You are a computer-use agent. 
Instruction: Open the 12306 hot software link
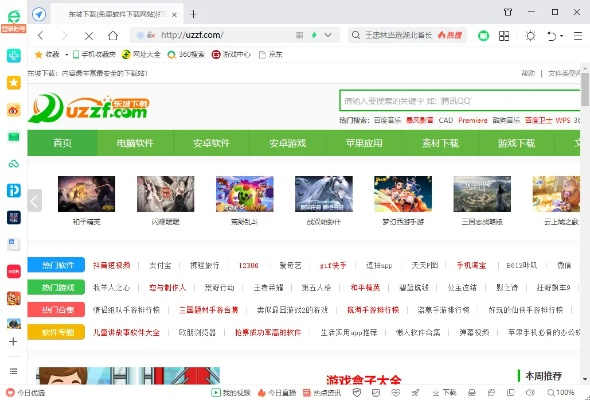[249, 265]
